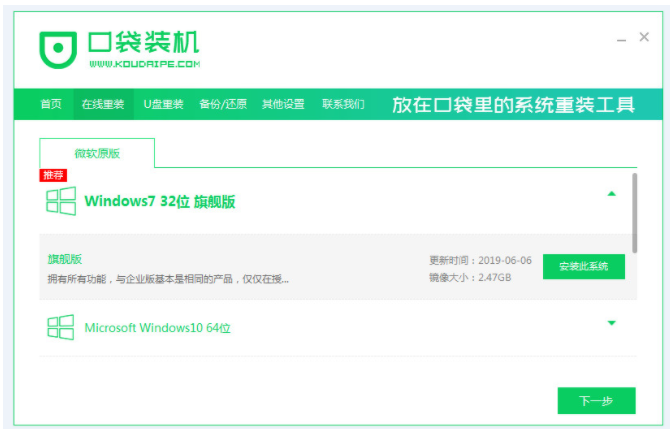Screen dimensions: 670x429
Task: Open the 备份/还原 menu tab
Action: (223, 104)
